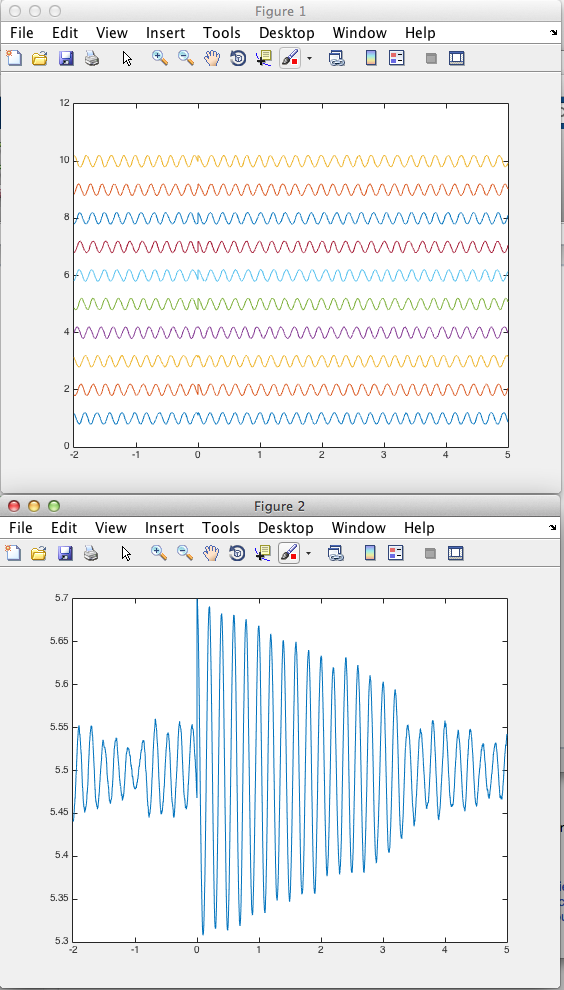
Task: Expand brush color dropdown arrow in Figure 1
Action: pos(309,59)
